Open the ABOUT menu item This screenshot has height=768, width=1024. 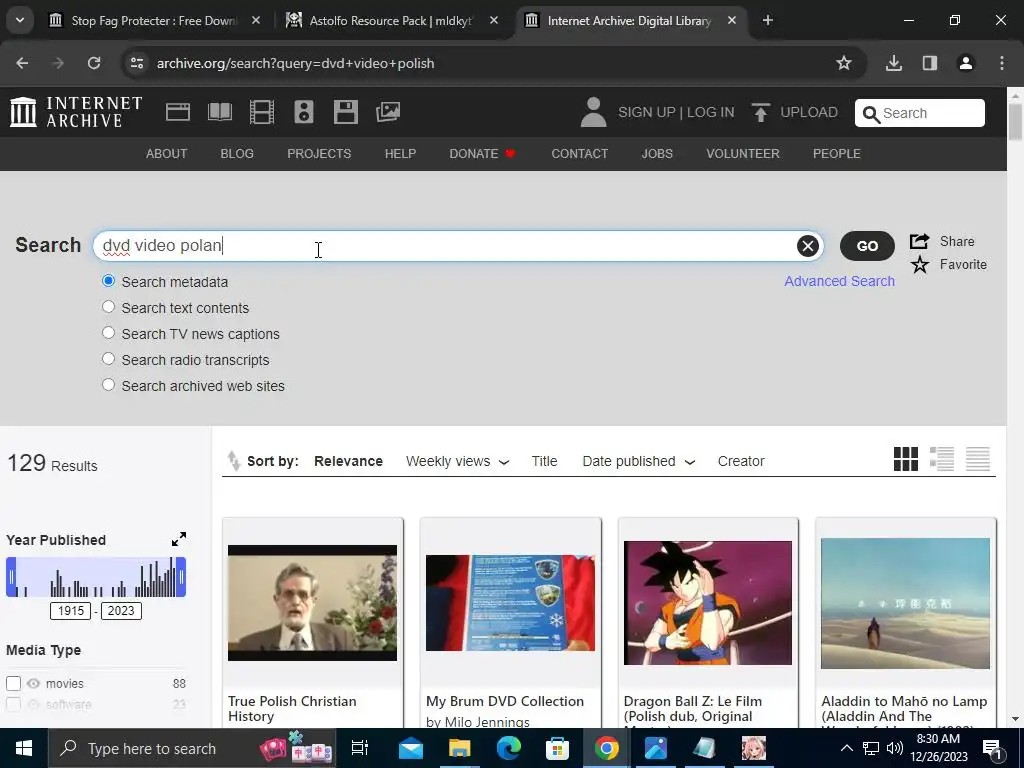tap(167, 153)
